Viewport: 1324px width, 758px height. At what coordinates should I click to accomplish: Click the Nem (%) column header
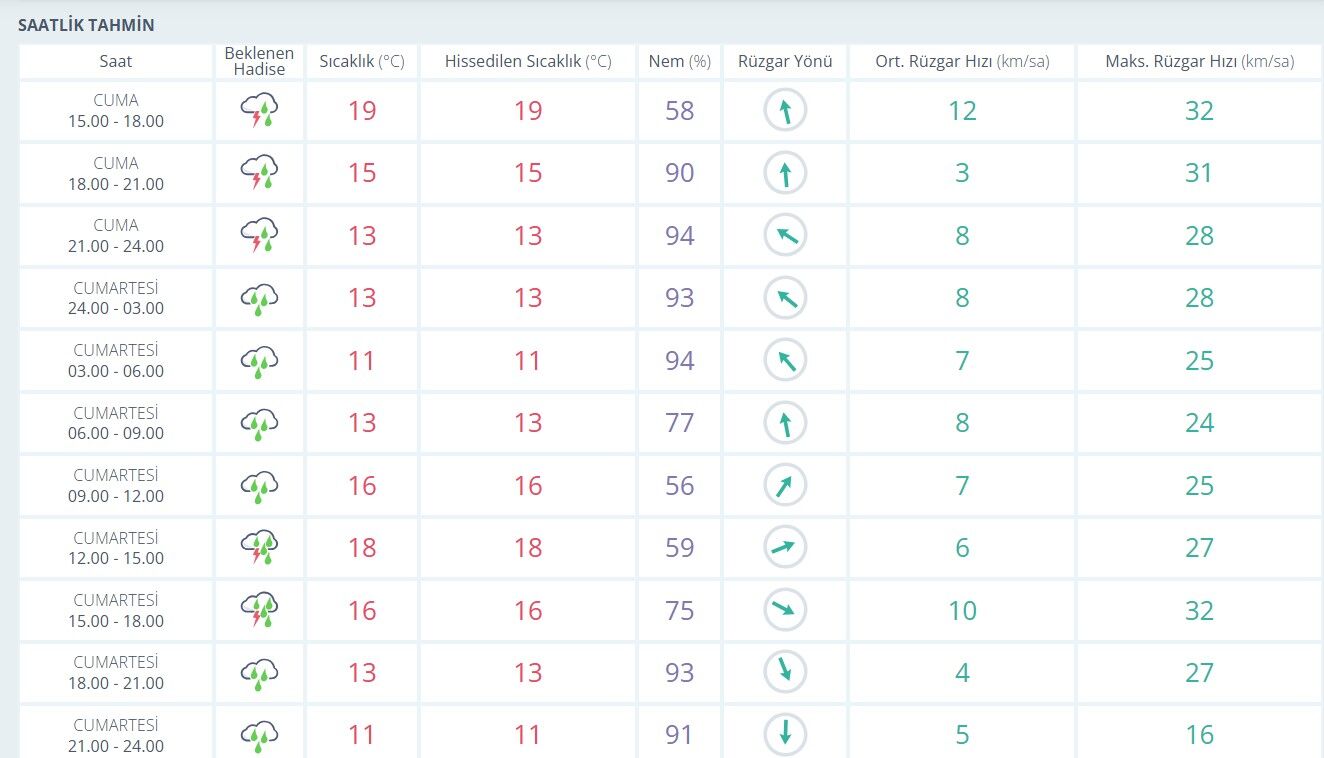coord(680,61)
